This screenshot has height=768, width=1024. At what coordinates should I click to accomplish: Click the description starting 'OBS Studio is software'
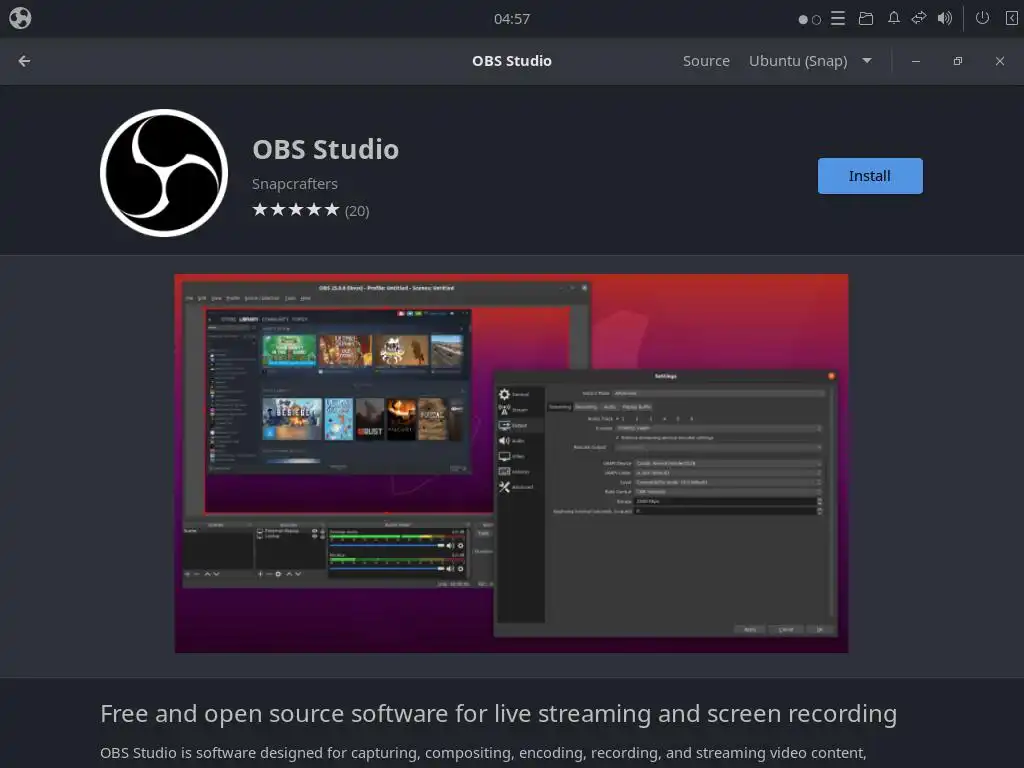point(483,753)
